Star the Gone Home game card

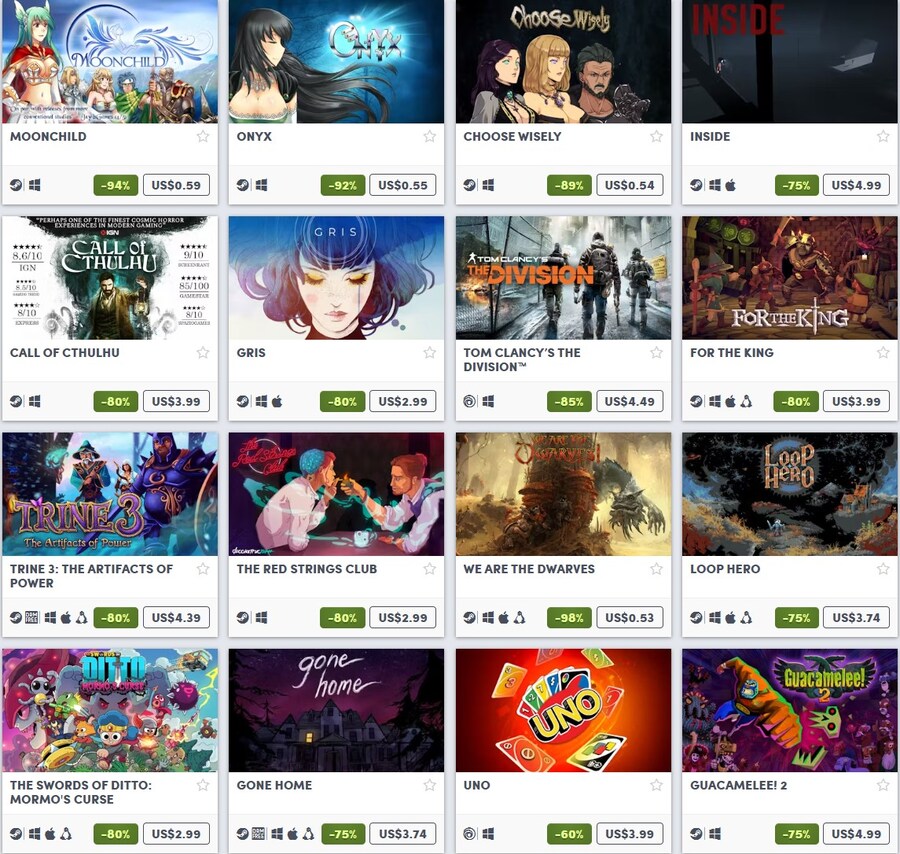click(429, 785)
